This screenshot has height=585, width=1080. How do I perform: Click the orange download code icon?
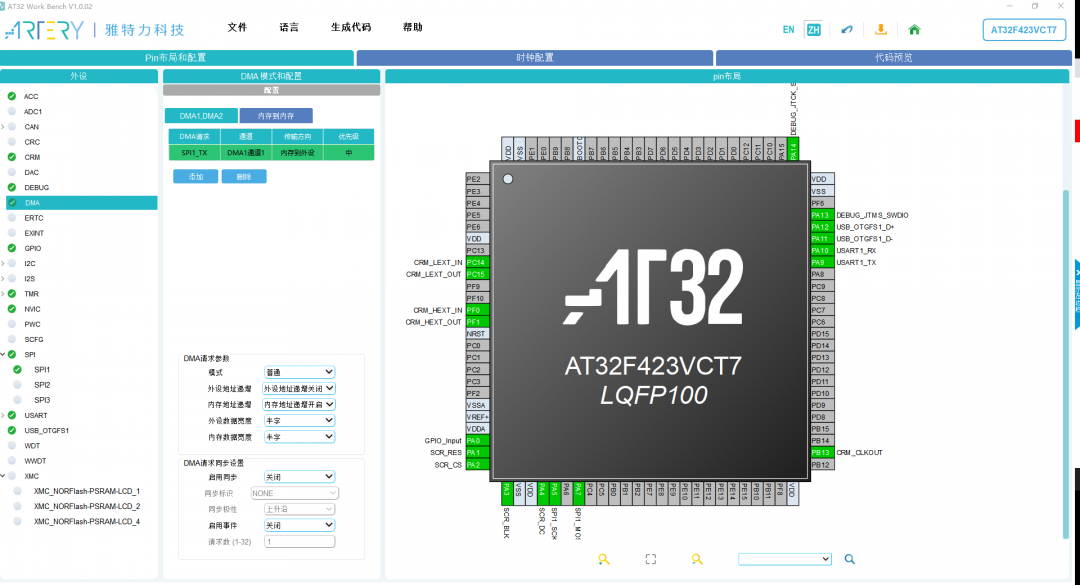tap(882, 30)
